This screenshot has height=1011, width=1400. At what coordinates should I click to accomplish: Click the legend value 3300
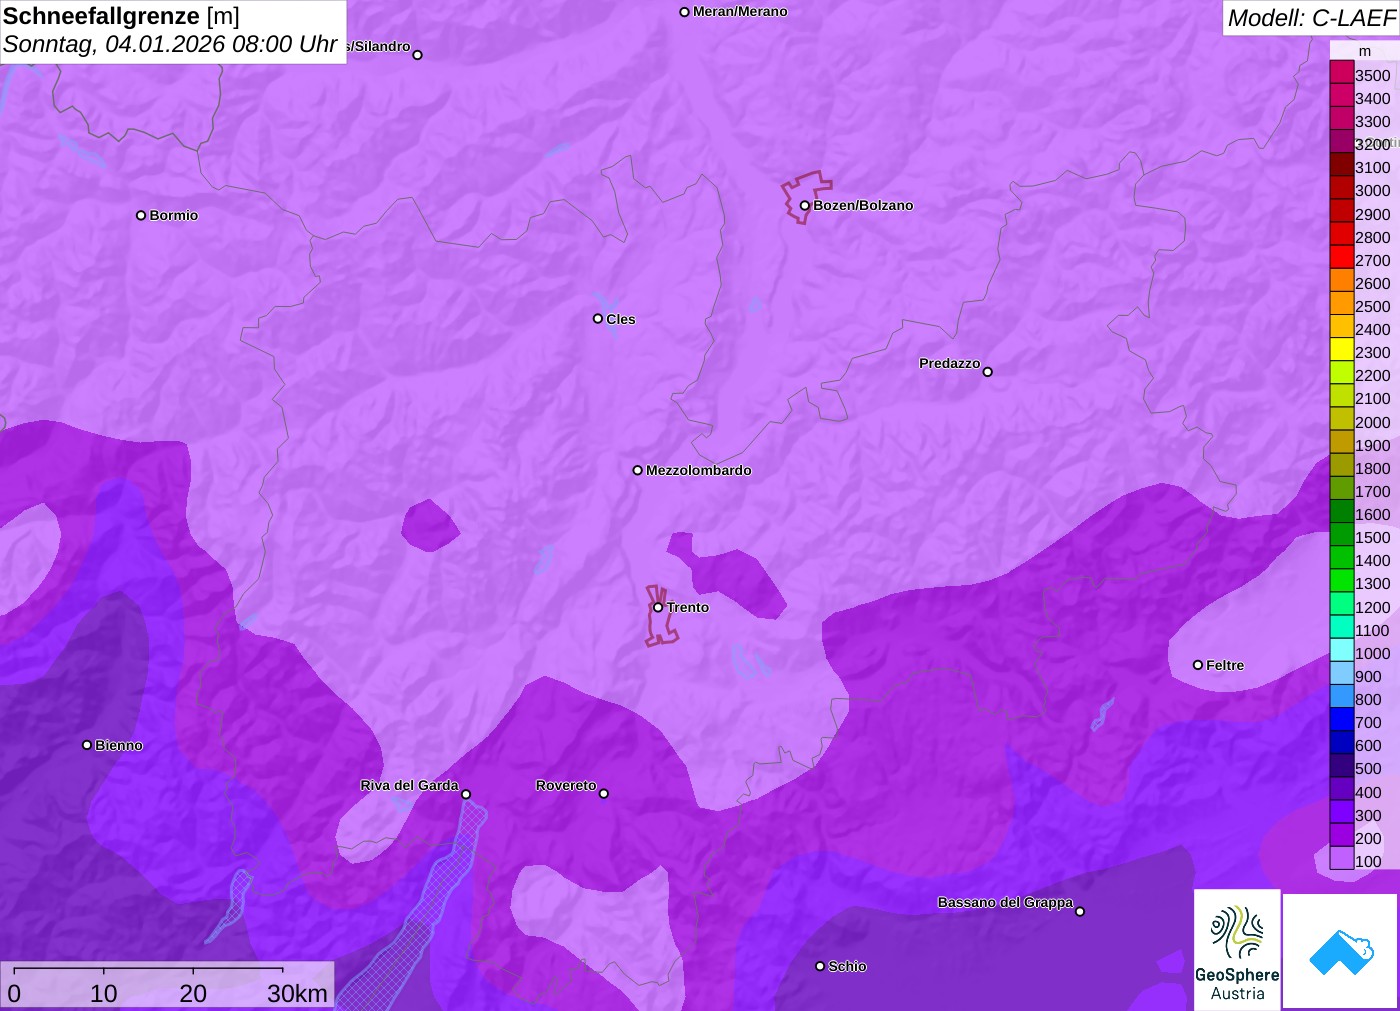(1373, 121)
